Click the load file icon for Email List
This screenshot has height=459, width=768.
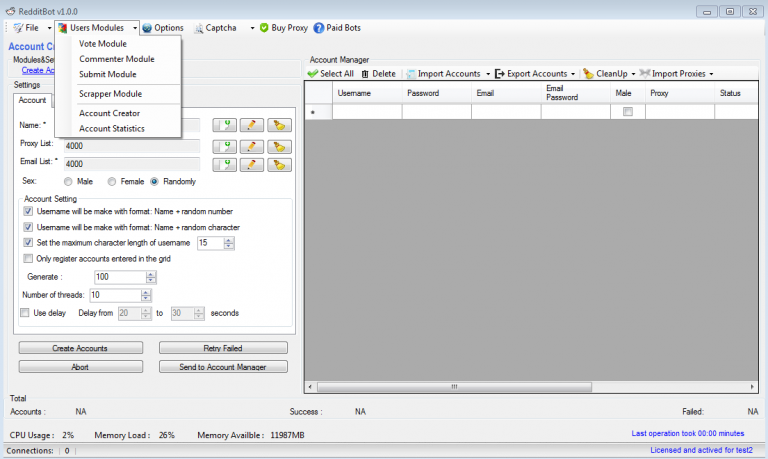click(225, 164)
